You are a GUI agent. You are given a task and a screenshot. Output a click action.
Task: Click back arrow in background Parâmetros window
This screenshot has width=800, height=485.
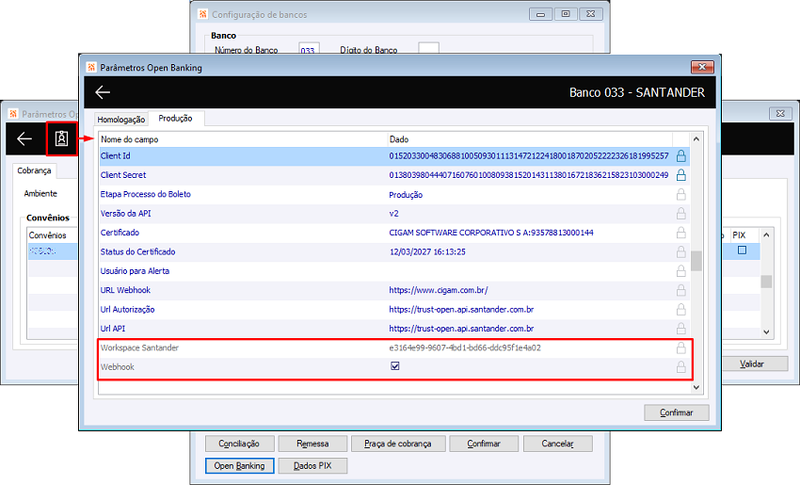click(24, 139)
